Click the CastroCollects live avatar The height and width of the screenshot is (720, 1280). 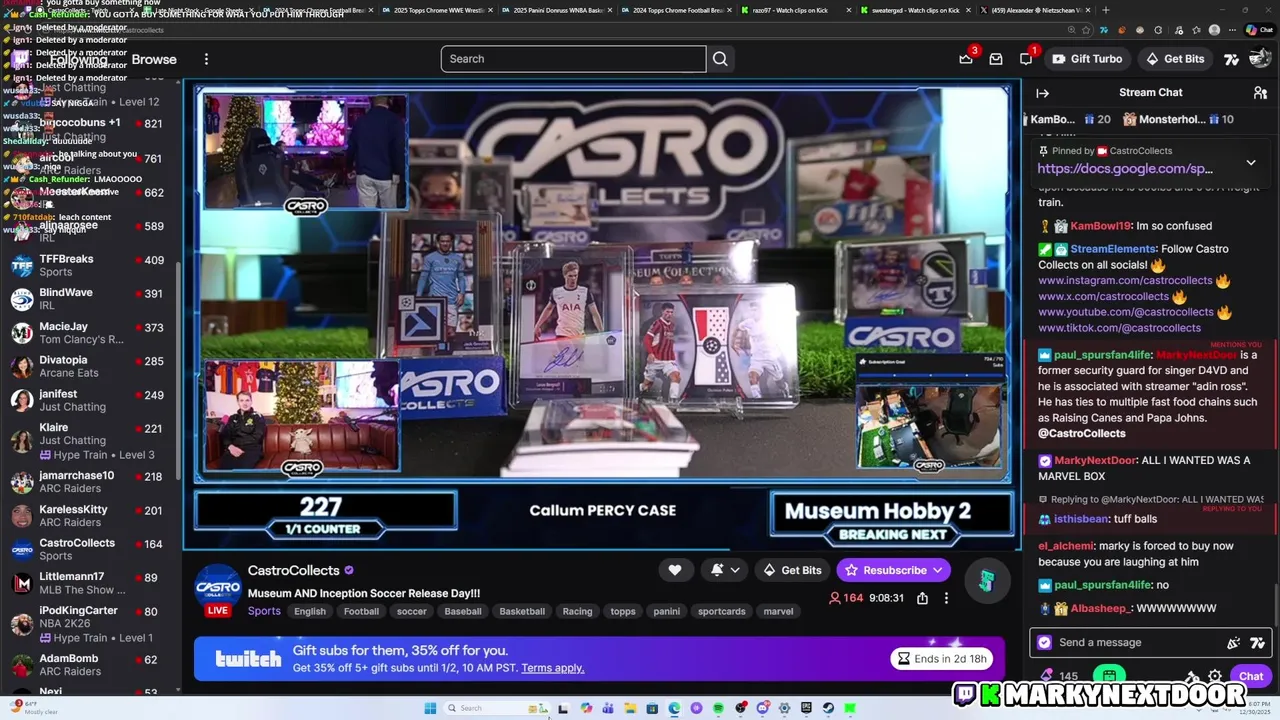click(218, 590)
